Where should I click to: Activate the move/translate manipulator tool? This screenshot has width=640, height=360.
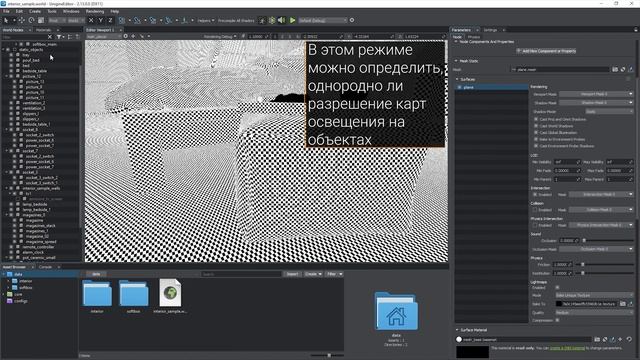click(x=21, y=20)
